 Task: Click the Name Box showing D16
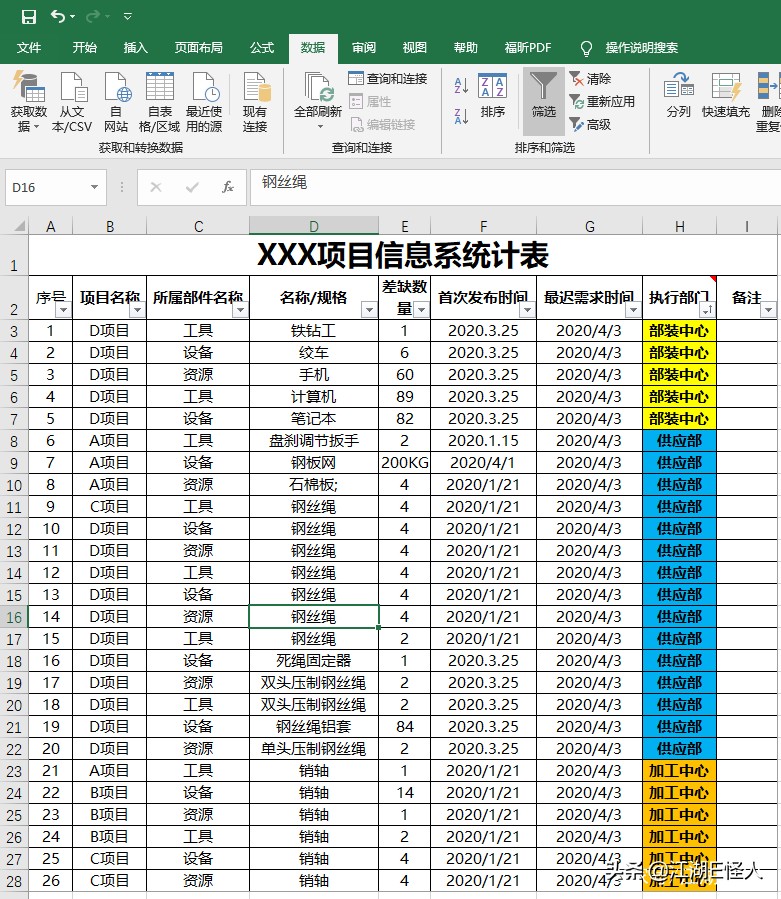pos(48,187)
